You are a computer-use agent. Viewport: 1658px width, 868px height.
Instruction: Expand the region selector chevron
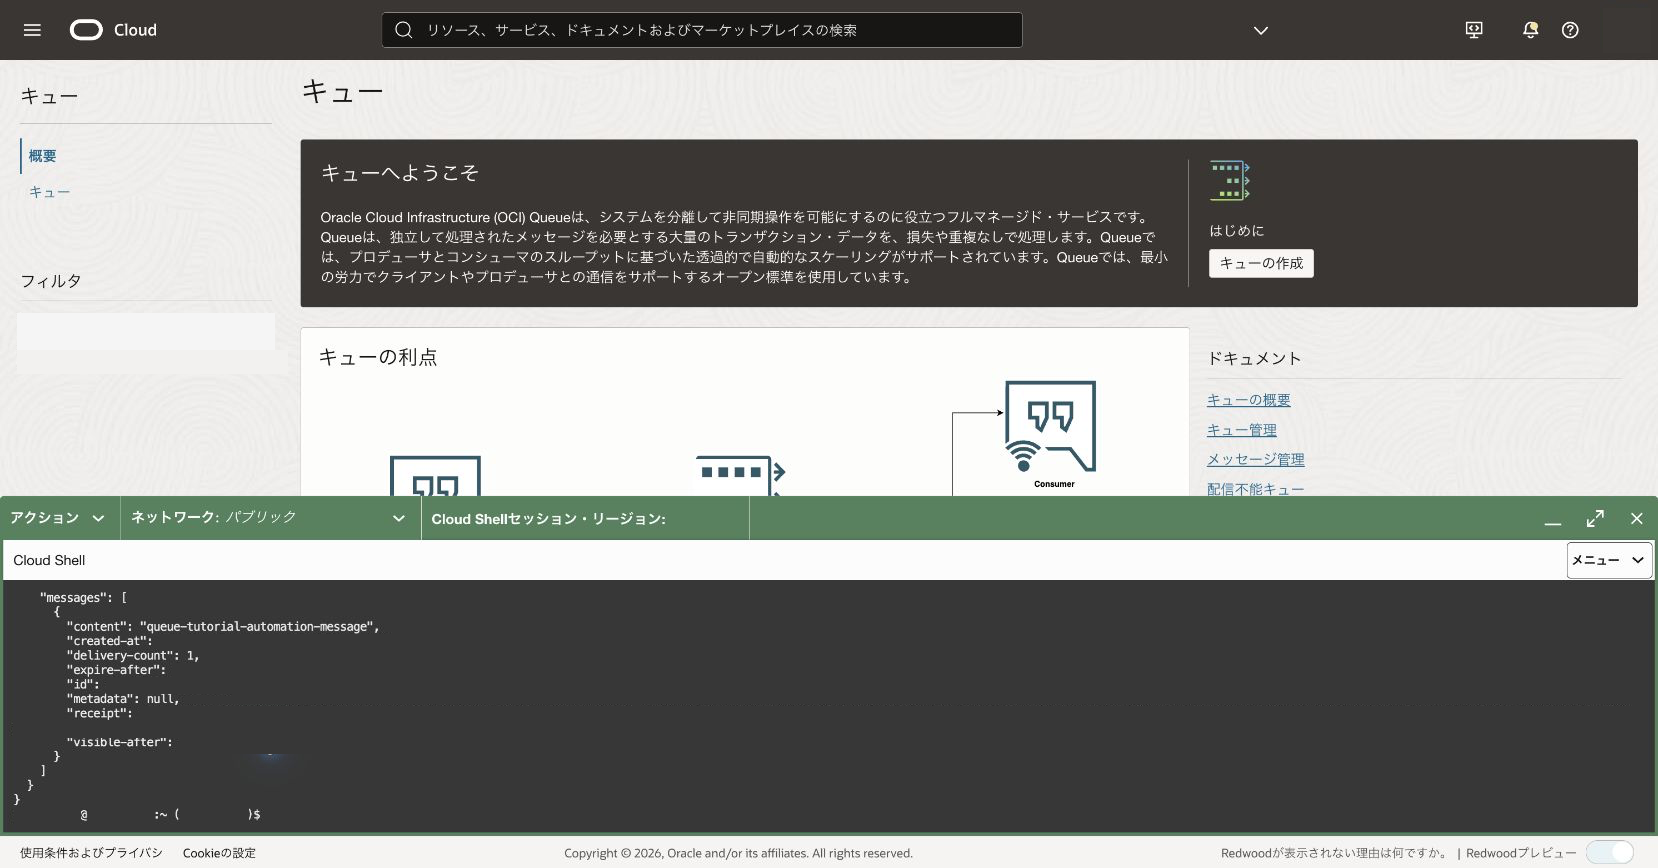[x=1261, y=31]
